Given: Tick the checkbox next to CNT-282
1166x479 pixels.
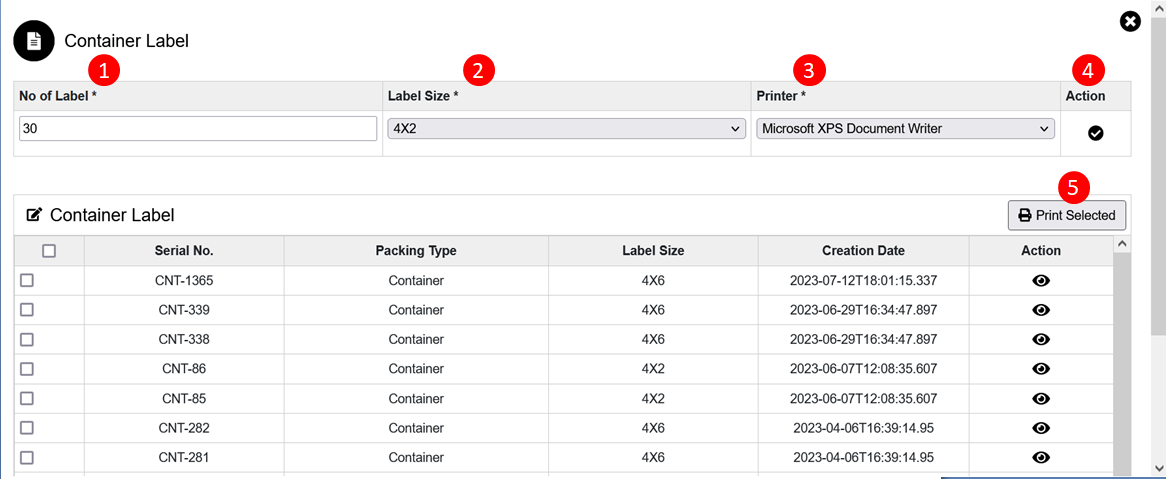Looking at the screenshot, I should (27, 428).
